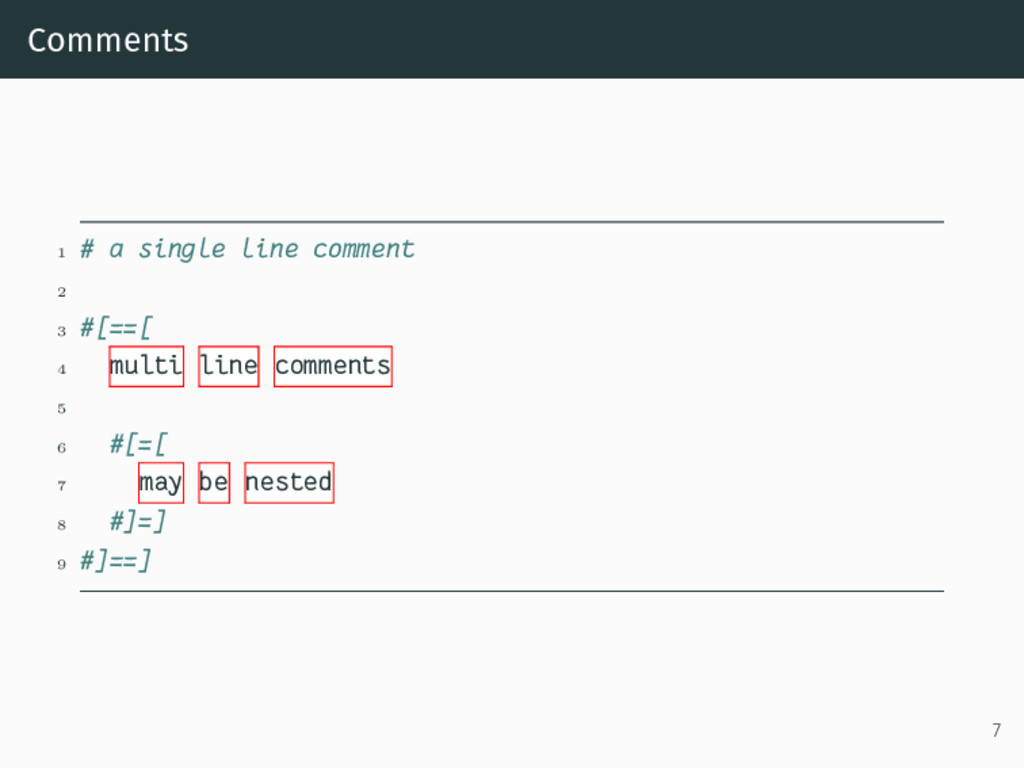Select the boxed word 'multi'
This screenshot has height=768, width=1024.
[x=146, y=366]
